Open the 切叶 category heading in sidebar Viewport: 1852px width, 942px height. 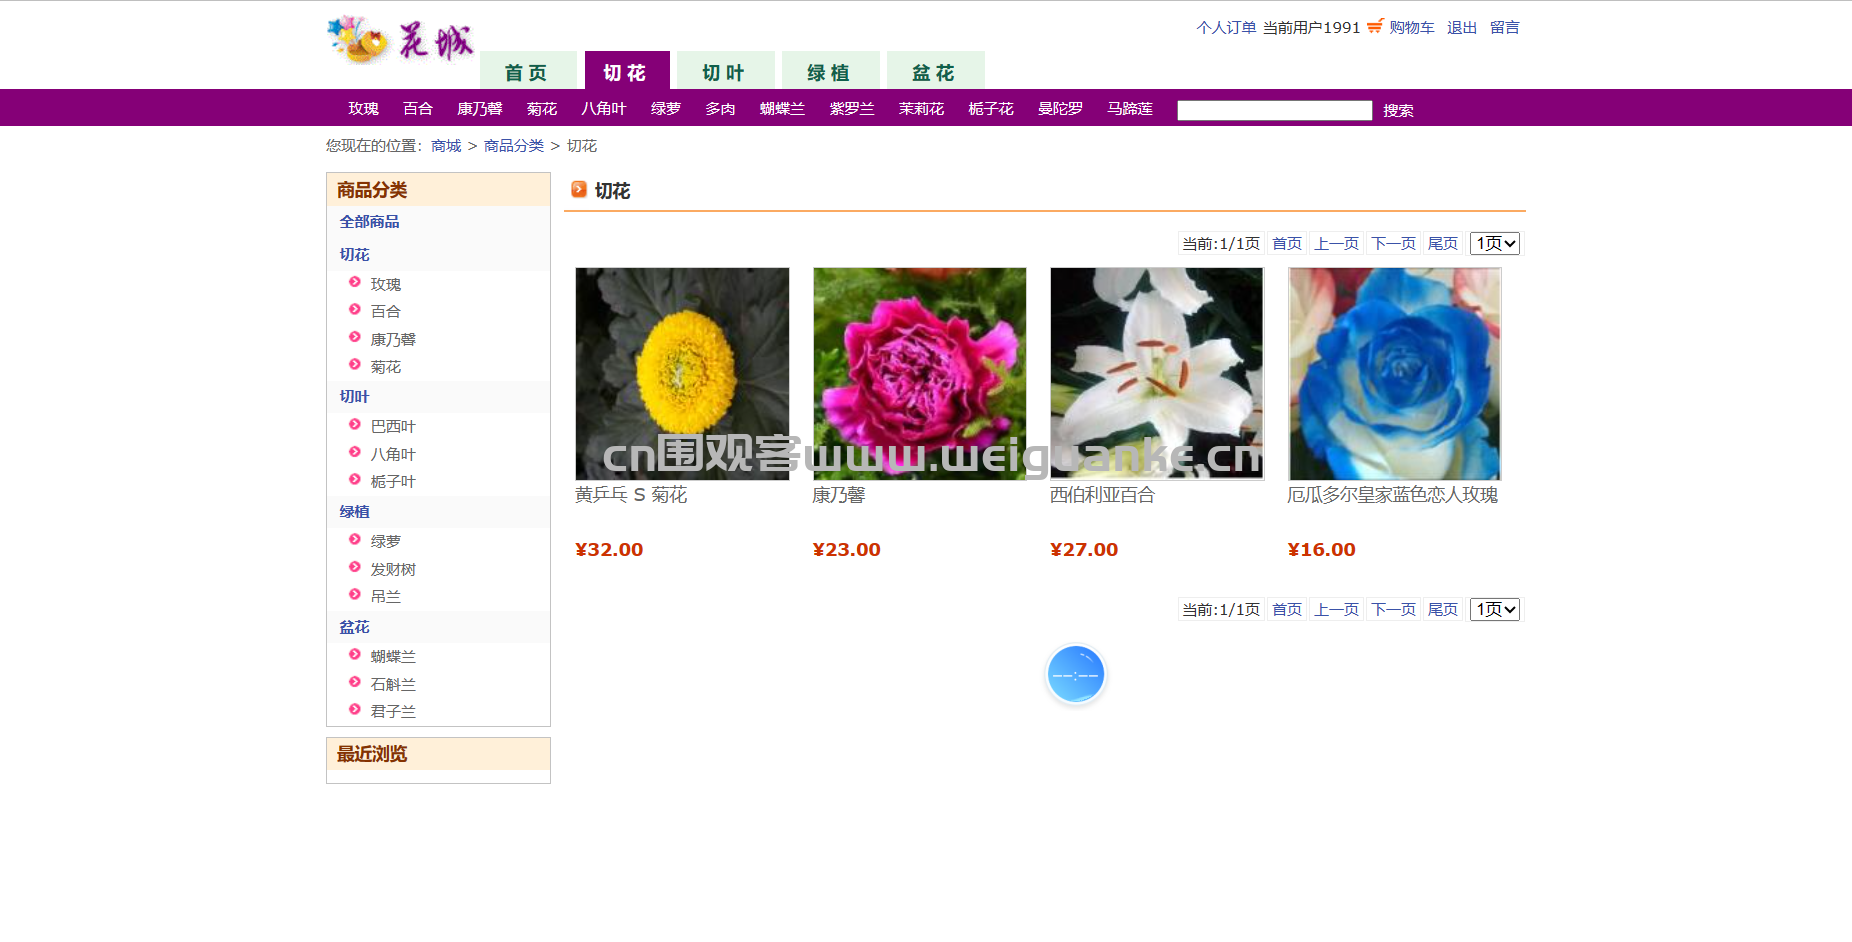pyautogui.click(x=354, y=396)
